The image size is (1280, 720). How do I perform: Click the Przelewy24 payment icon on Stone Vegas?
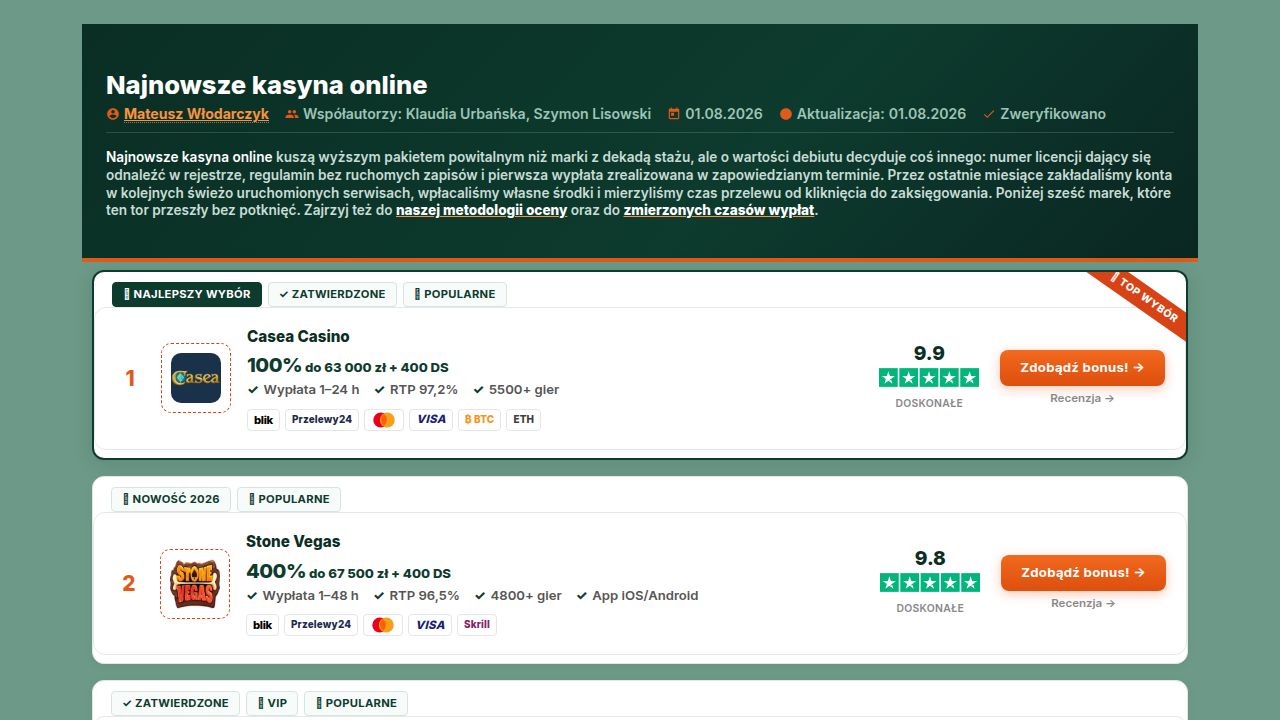321,625
